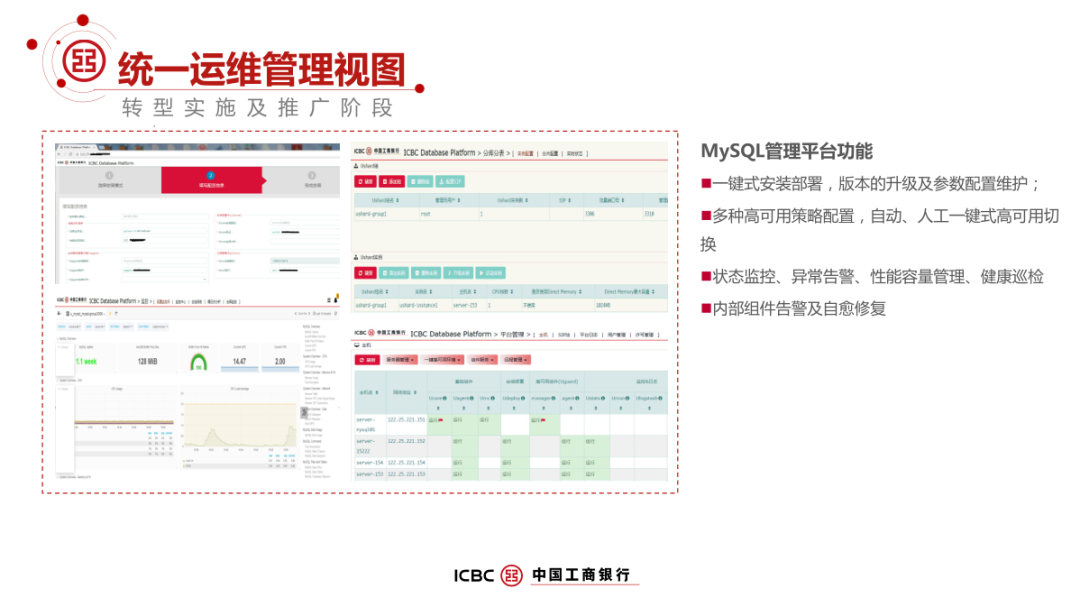Click server-153 in host table
The height and width of the screenshot is (607, 1080).
click(370, 474)
